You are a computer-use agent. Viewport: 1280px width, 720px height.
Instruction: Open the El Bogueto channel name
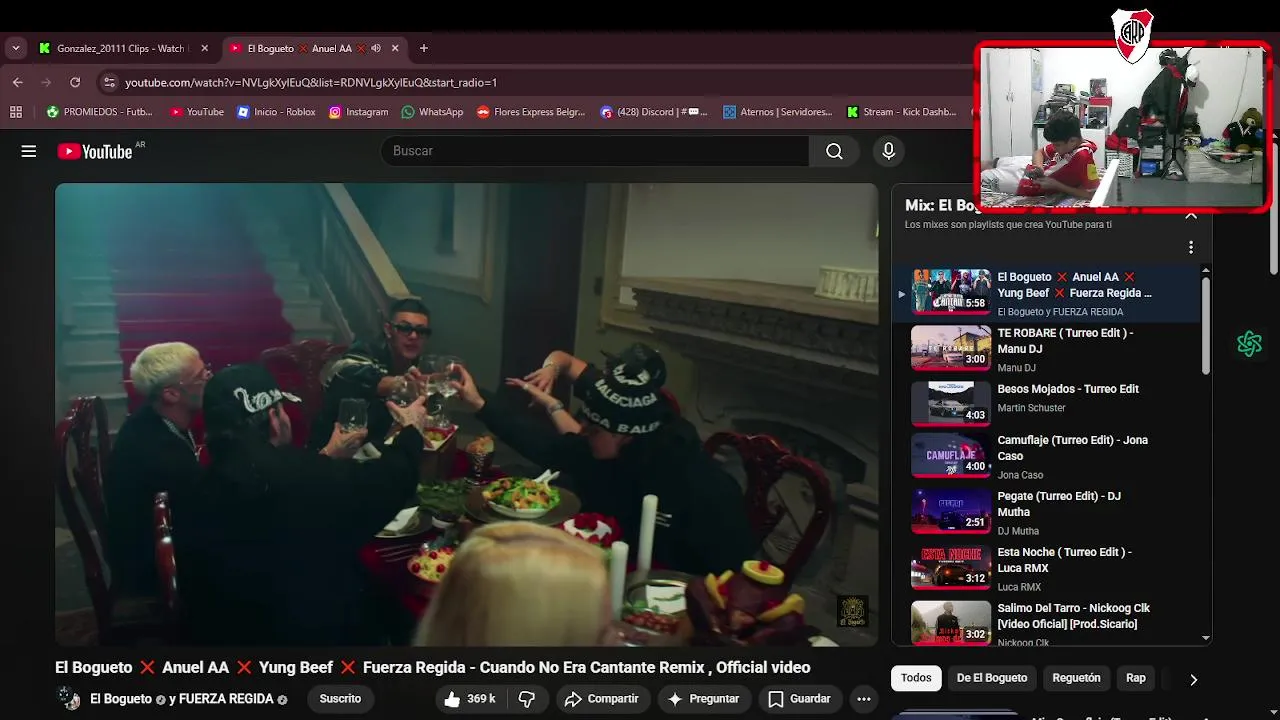[x=121, y=699]
